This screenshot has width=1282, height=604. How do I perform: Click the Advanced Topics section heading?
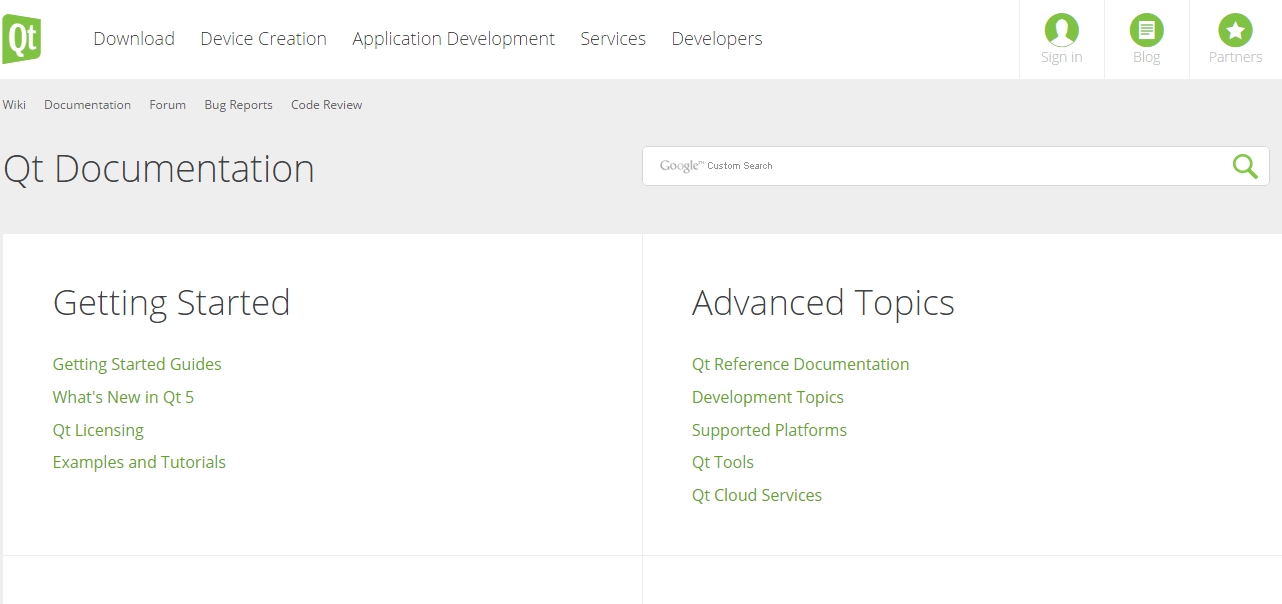(823, 303)
